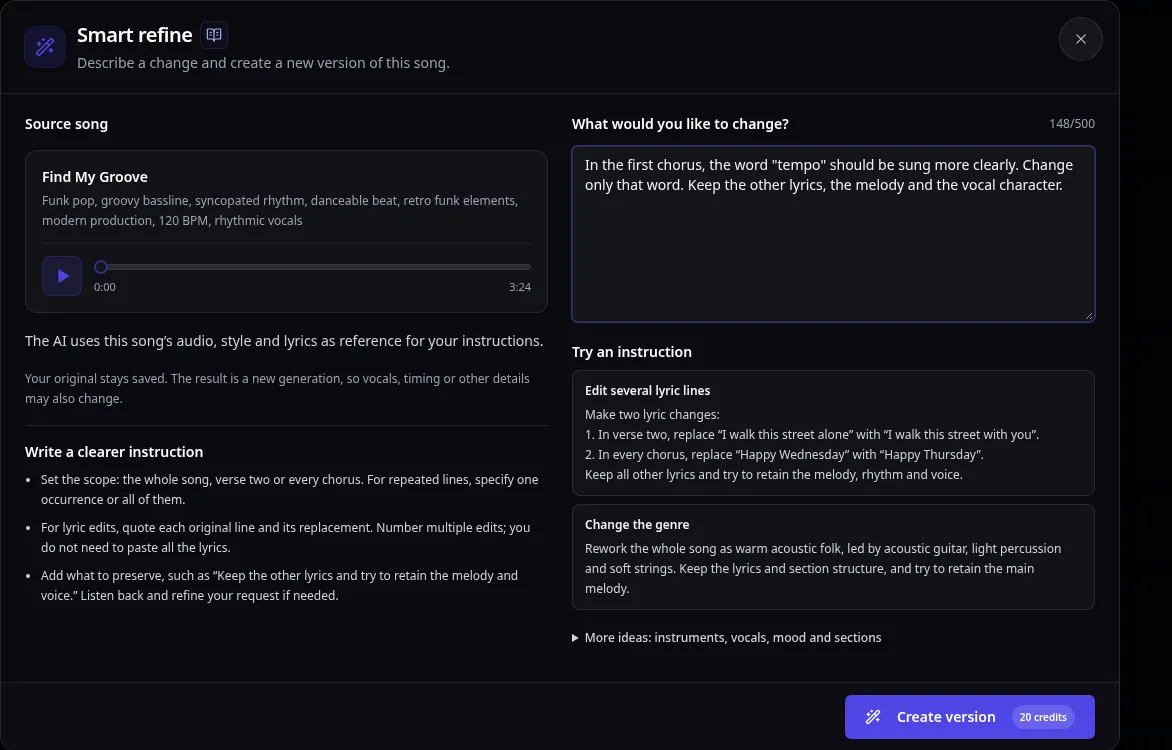Click the "Try an instruction" heading
The height and width of the screenshot is (750, 1172).
coord(632,352)
